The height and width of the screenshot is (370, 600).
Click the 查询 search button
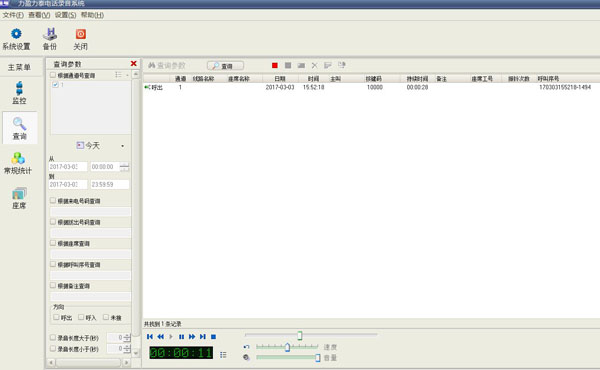(225, 66)
